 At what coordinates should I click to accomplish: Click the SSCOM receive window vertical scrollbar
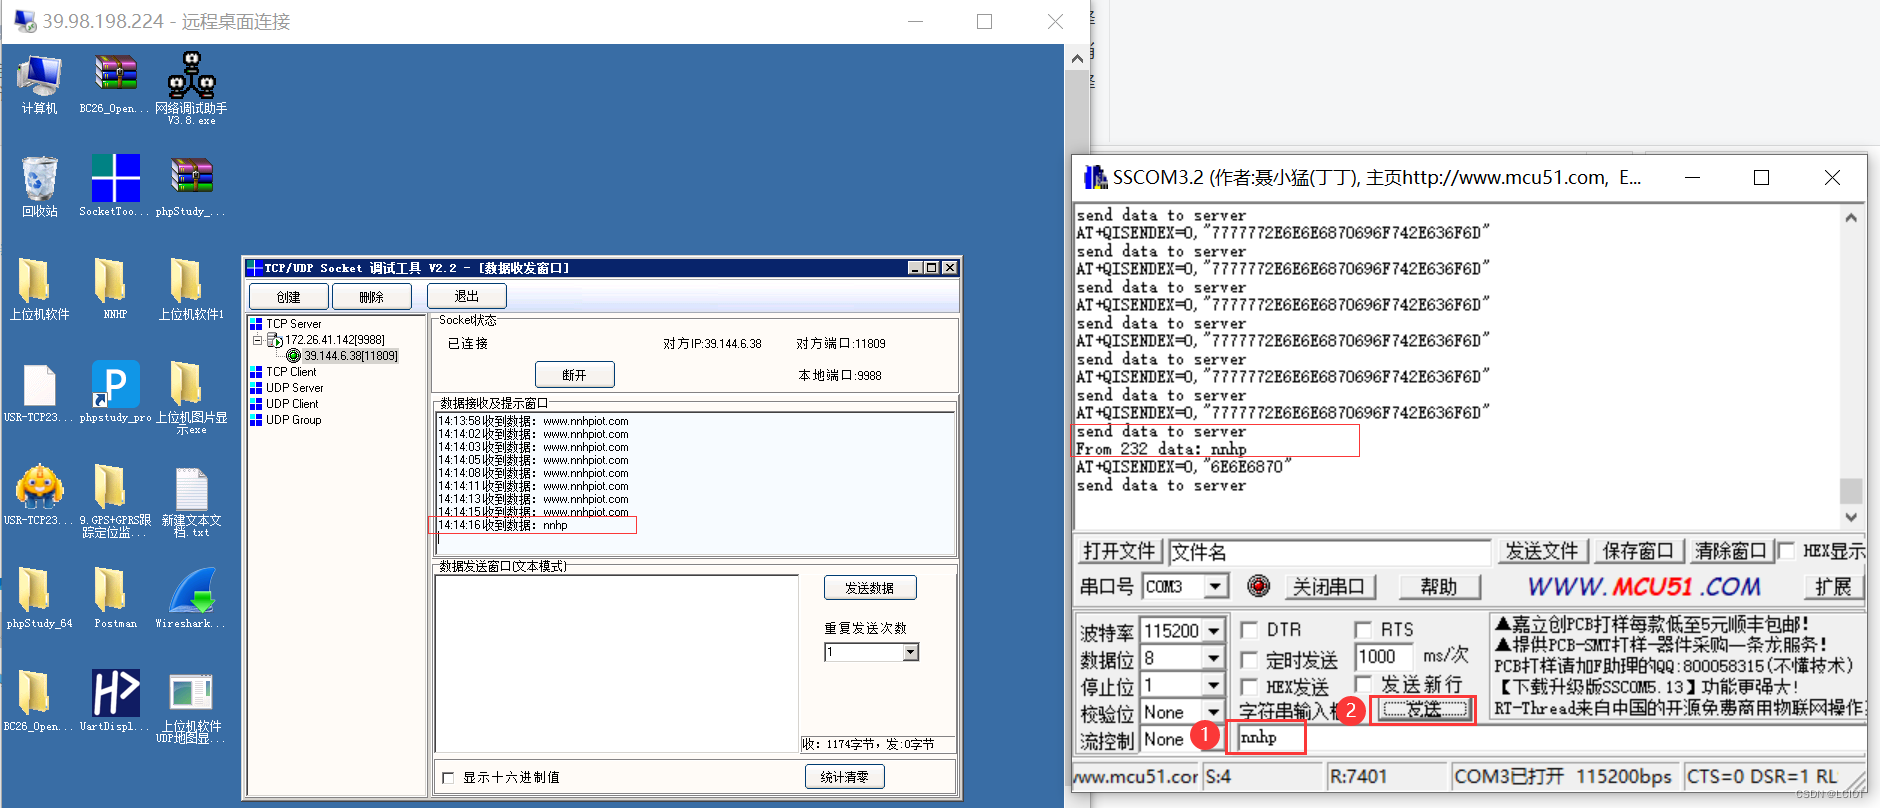[1851, 367]
